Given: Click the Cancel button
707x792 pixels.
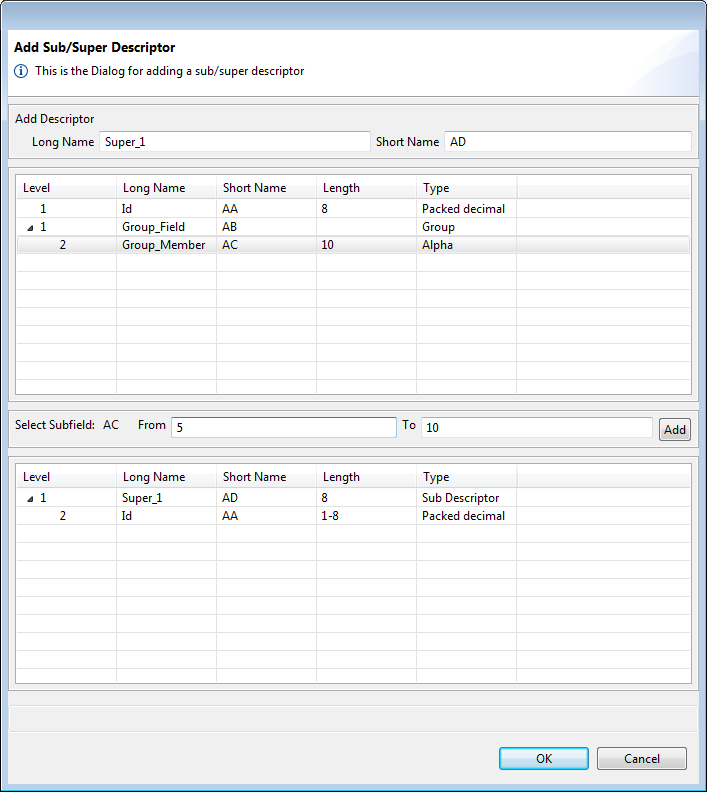Looking at the screenshot, I should (x=642, y=759).
